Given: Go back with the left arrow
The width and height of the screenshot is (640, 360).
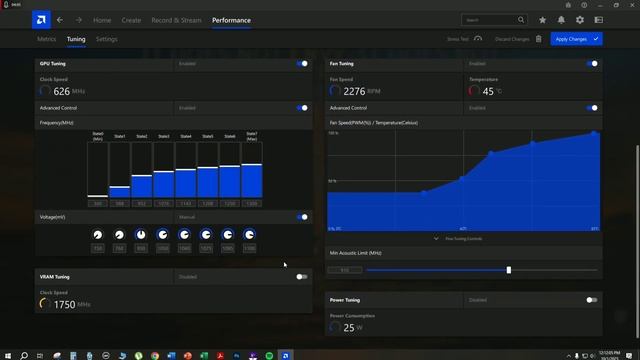Looking at the screenshot, I should coord(60,20).
